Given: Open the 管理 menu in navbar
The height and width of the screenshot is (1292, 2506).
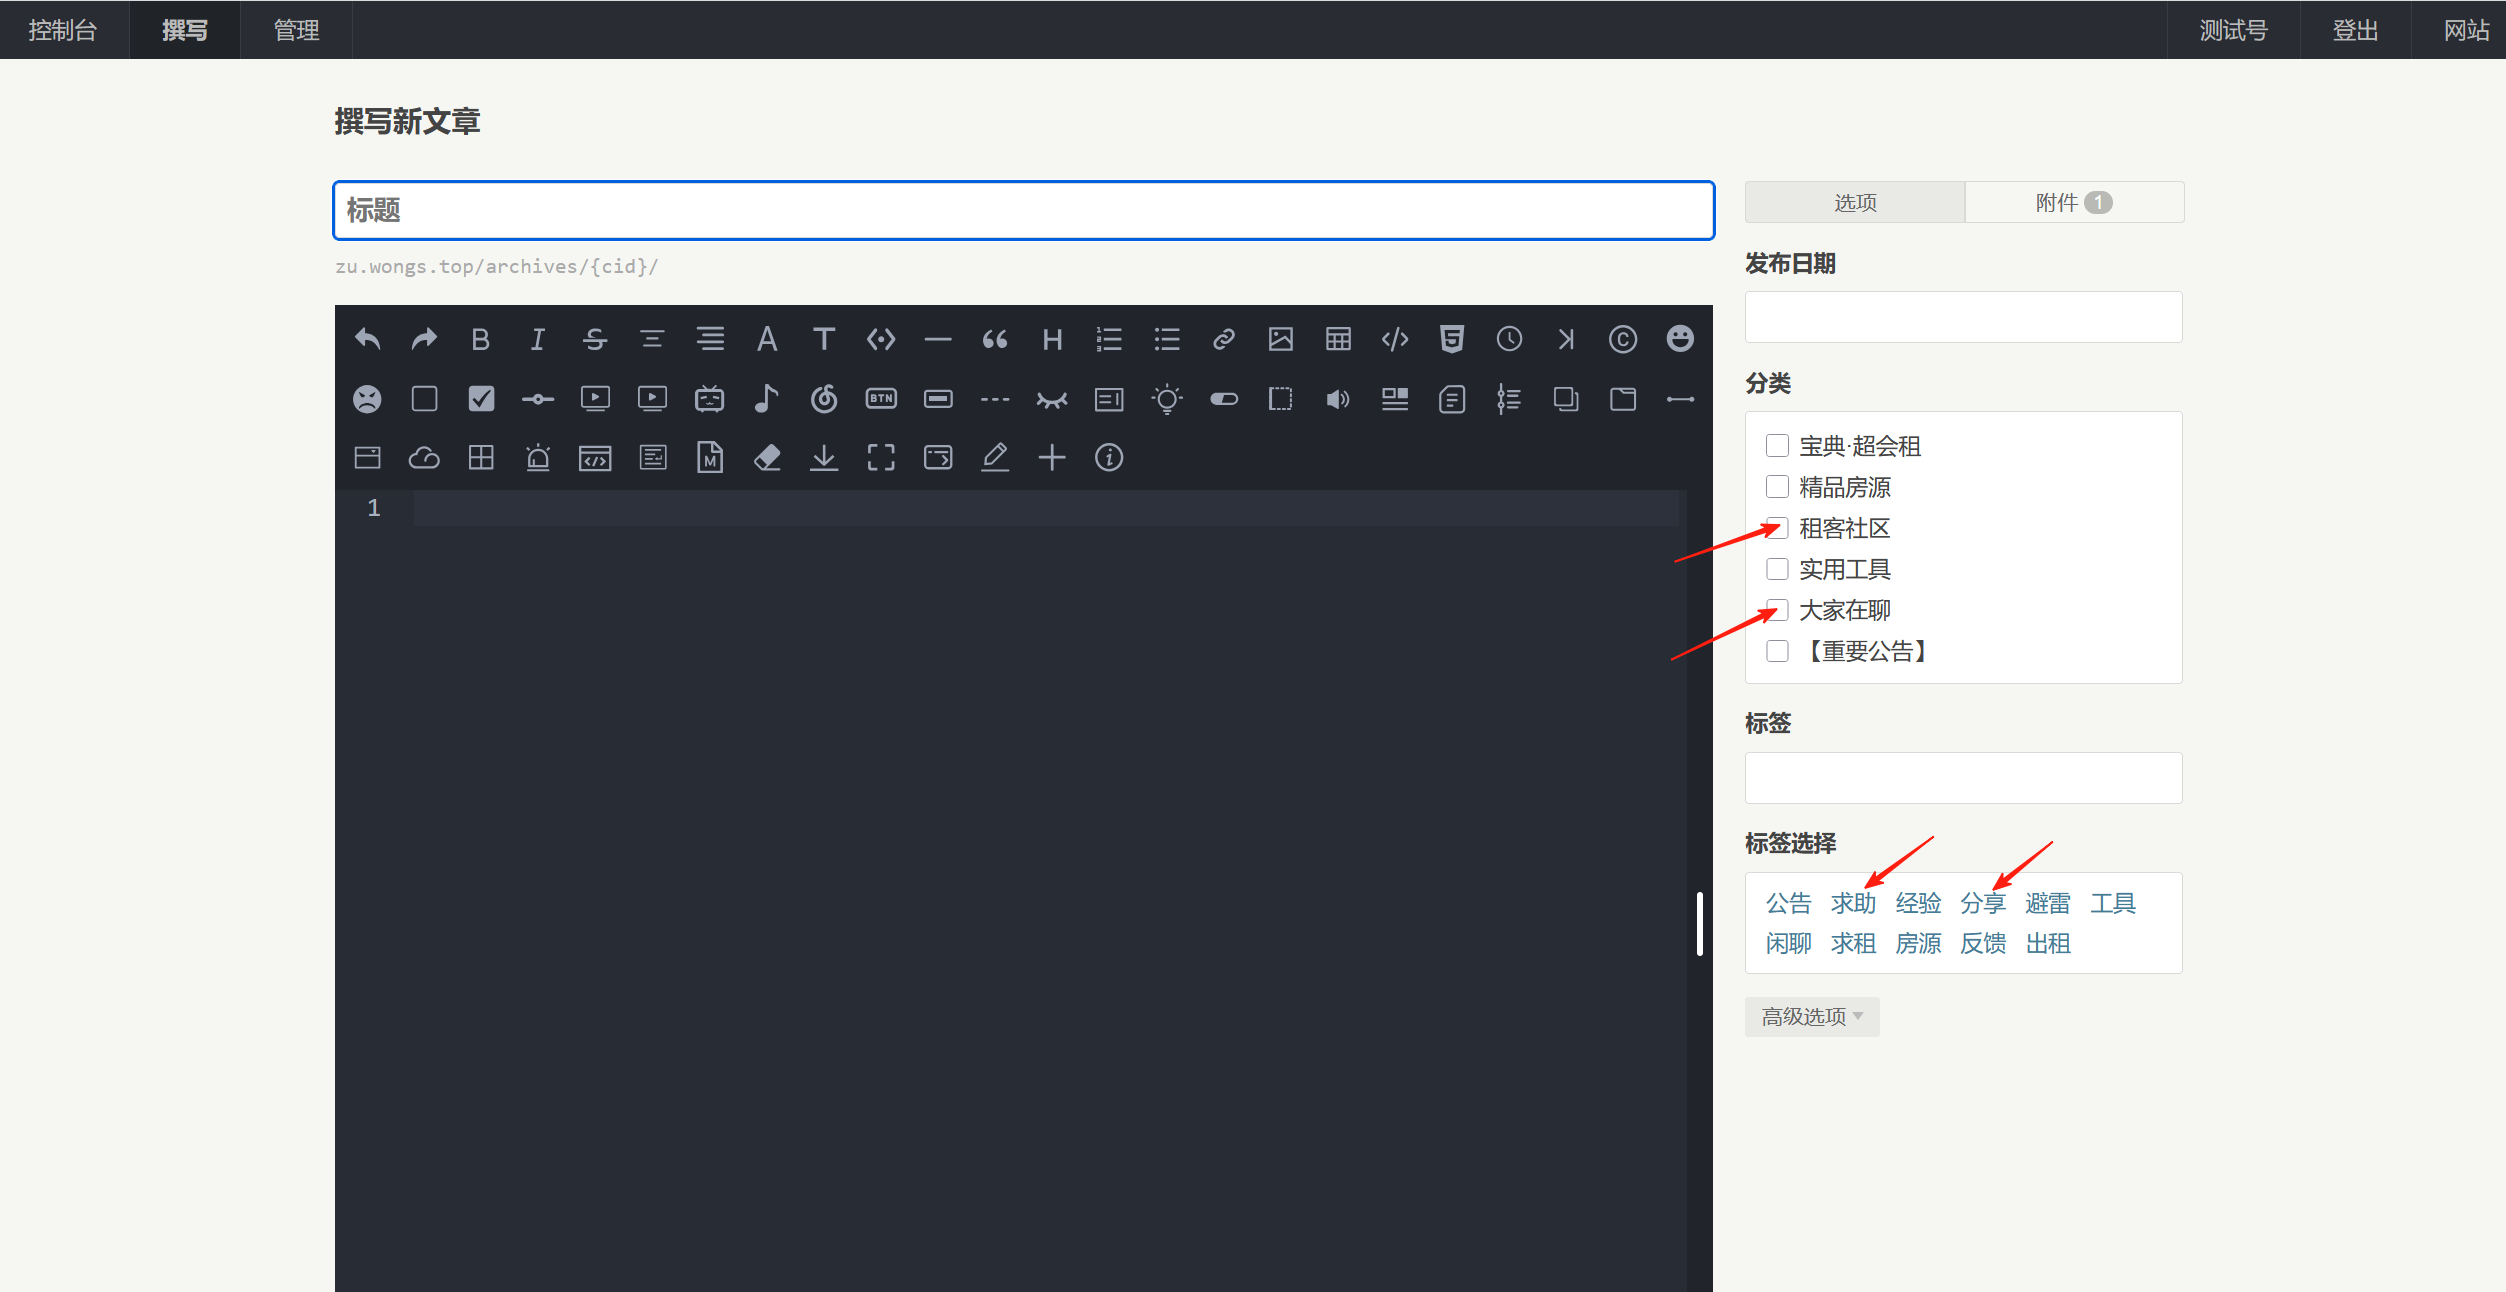Looking at the screenshot, I should [x=296, y=30].
